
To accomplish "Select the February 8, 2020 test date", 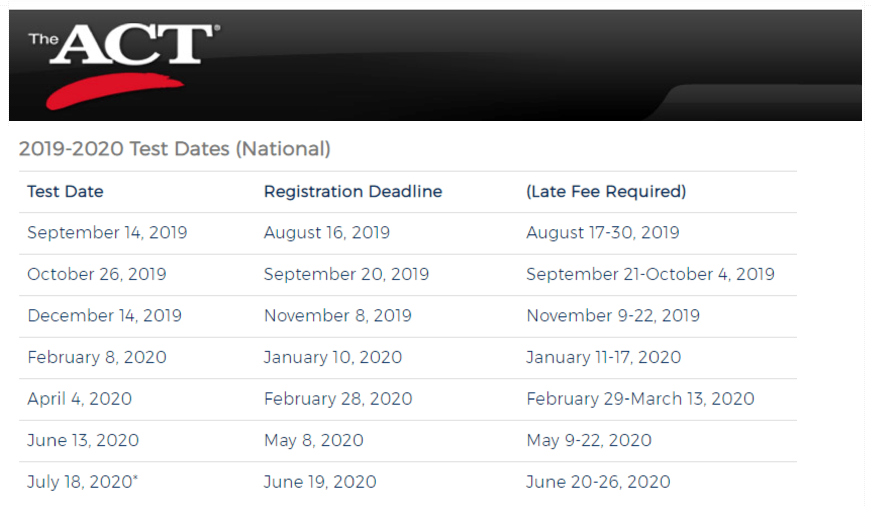I will pos(97,357).
